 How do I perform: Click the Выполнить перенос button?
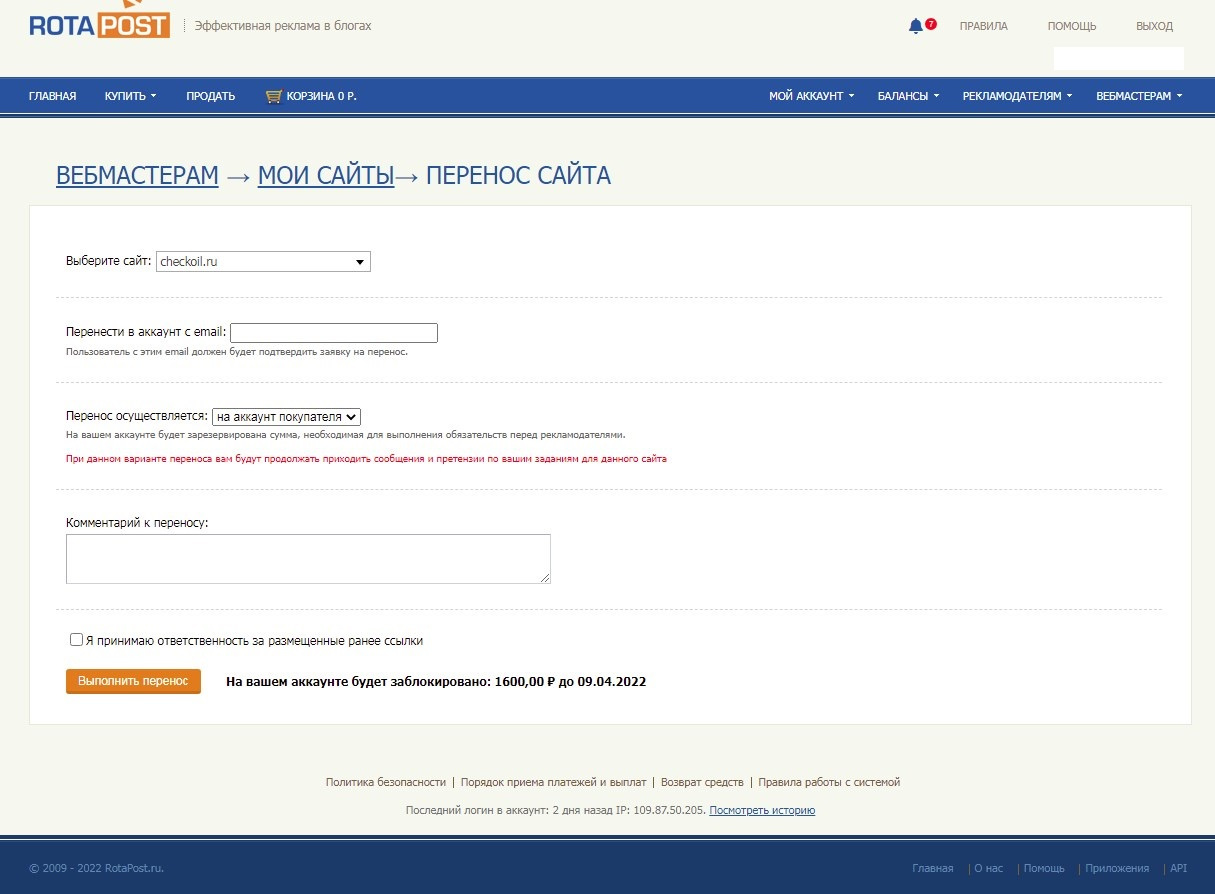[x=133, y=681]
